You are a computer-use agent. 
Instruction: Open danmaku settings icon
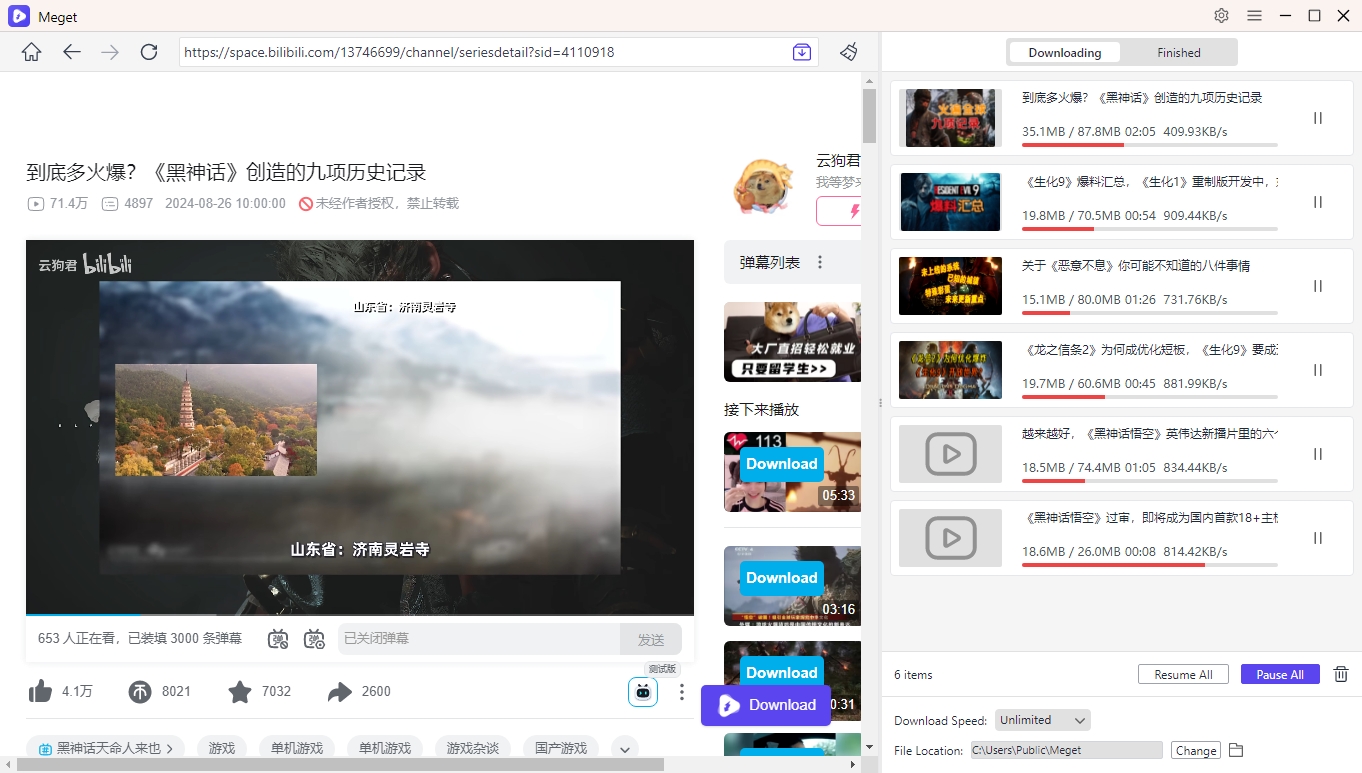pos(315,638)
